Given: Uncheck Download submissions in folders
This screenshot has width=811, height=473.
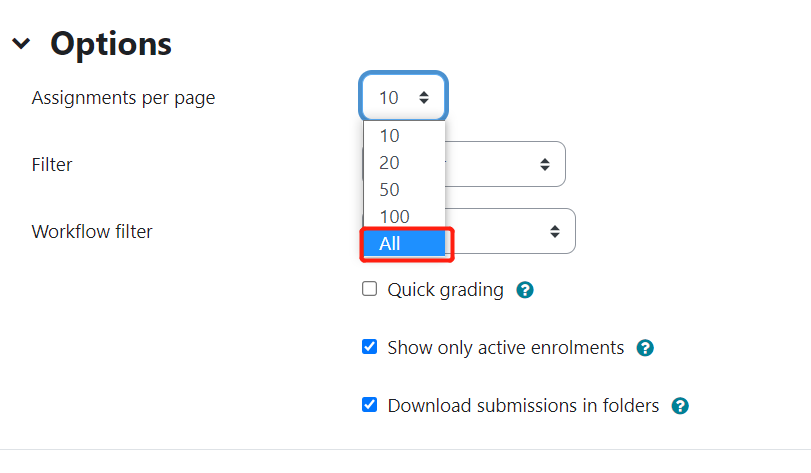Looking at the screenshot, I should (x=369, y=405).
